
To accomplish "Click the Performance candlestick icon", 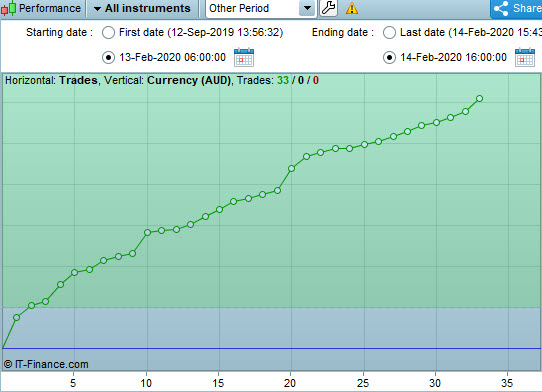I will (x=8, y=8).
